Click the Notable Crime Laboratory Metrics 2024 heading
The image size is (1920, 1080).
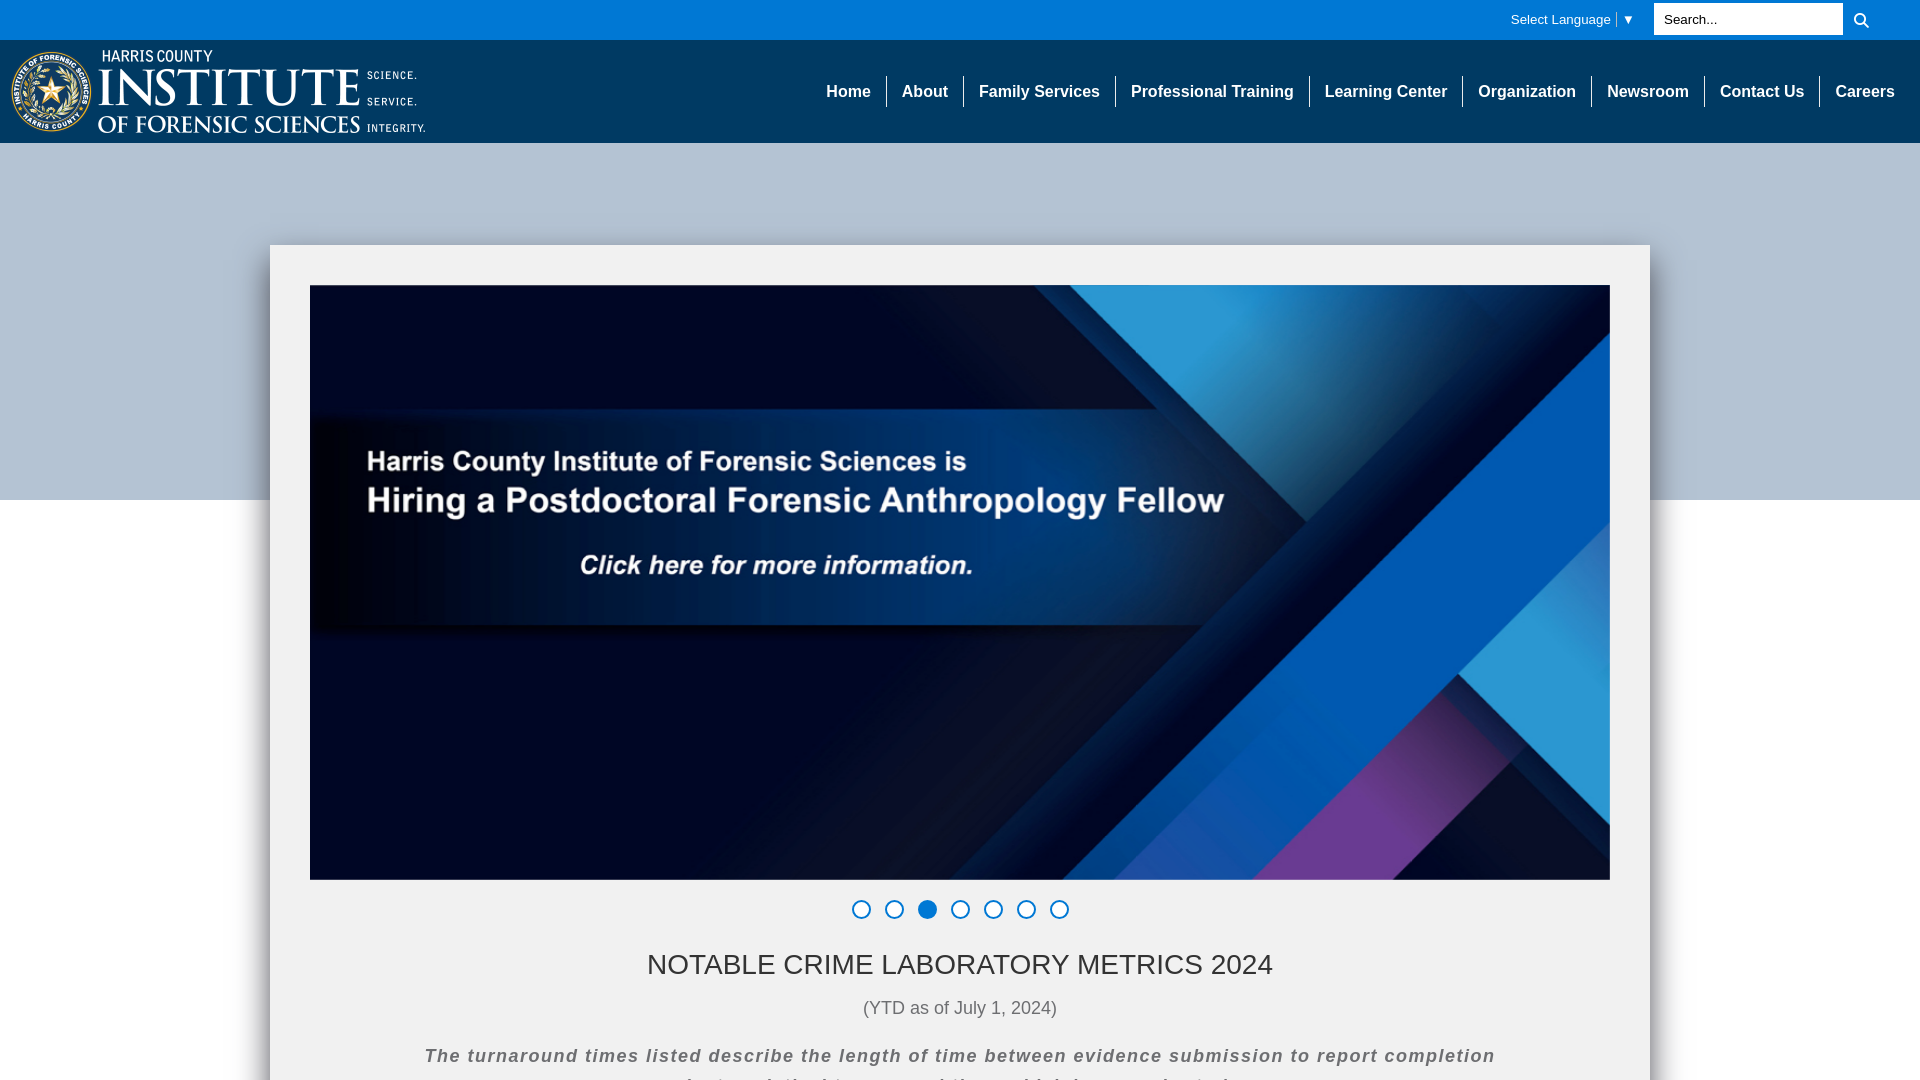point(960,964)
